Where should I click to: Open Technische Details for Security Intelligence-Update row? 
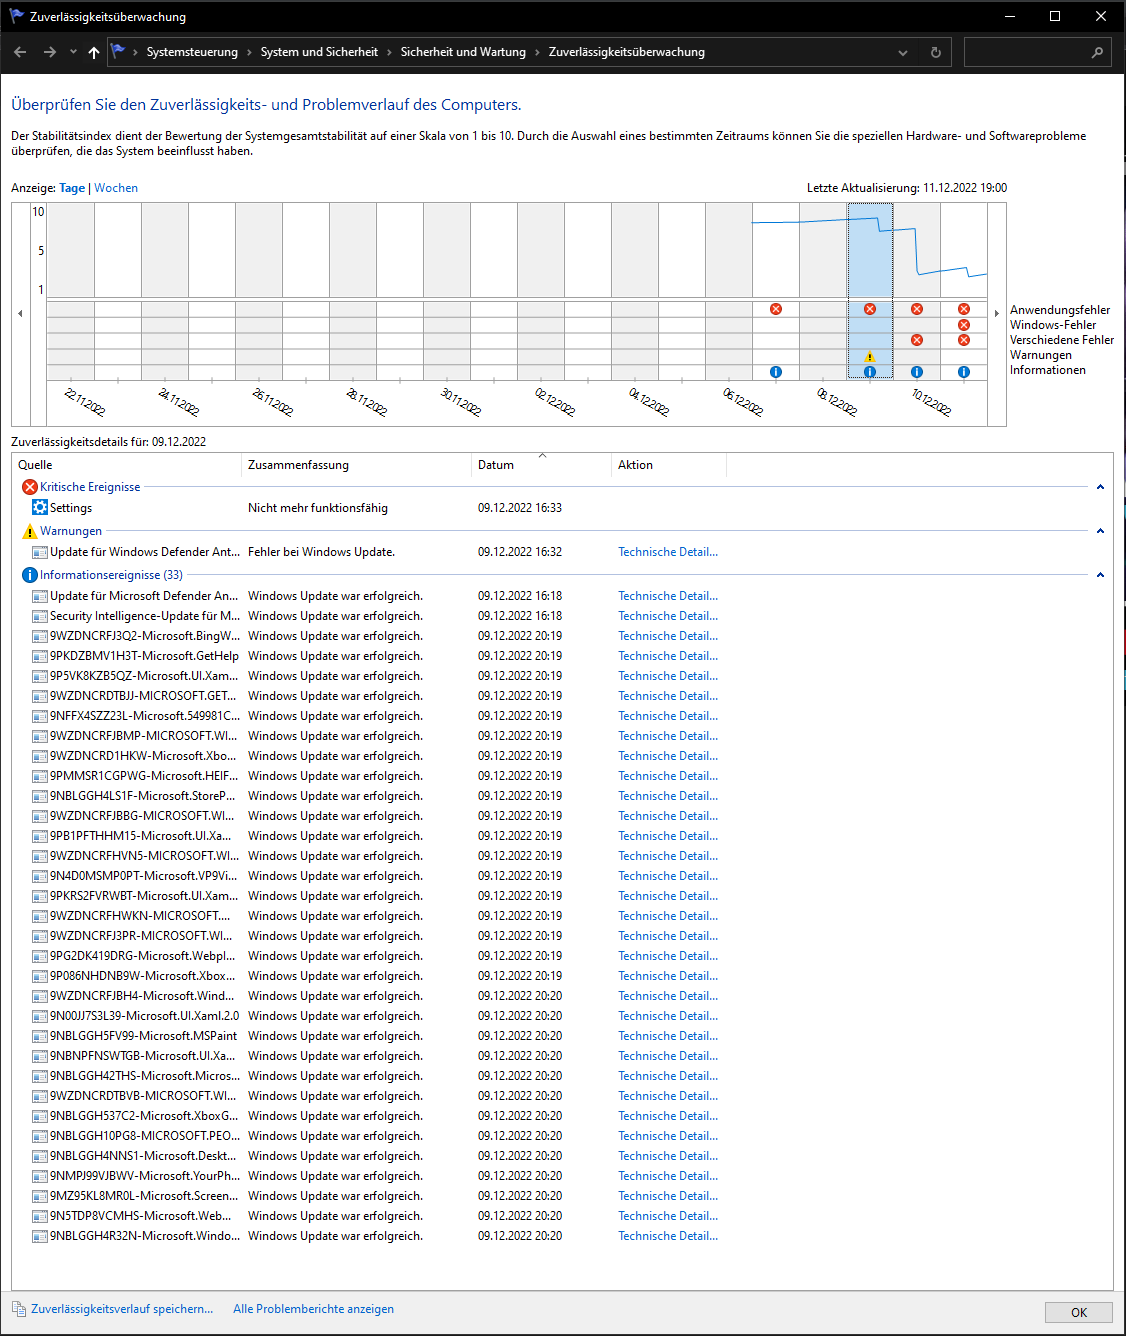(668, 616)
